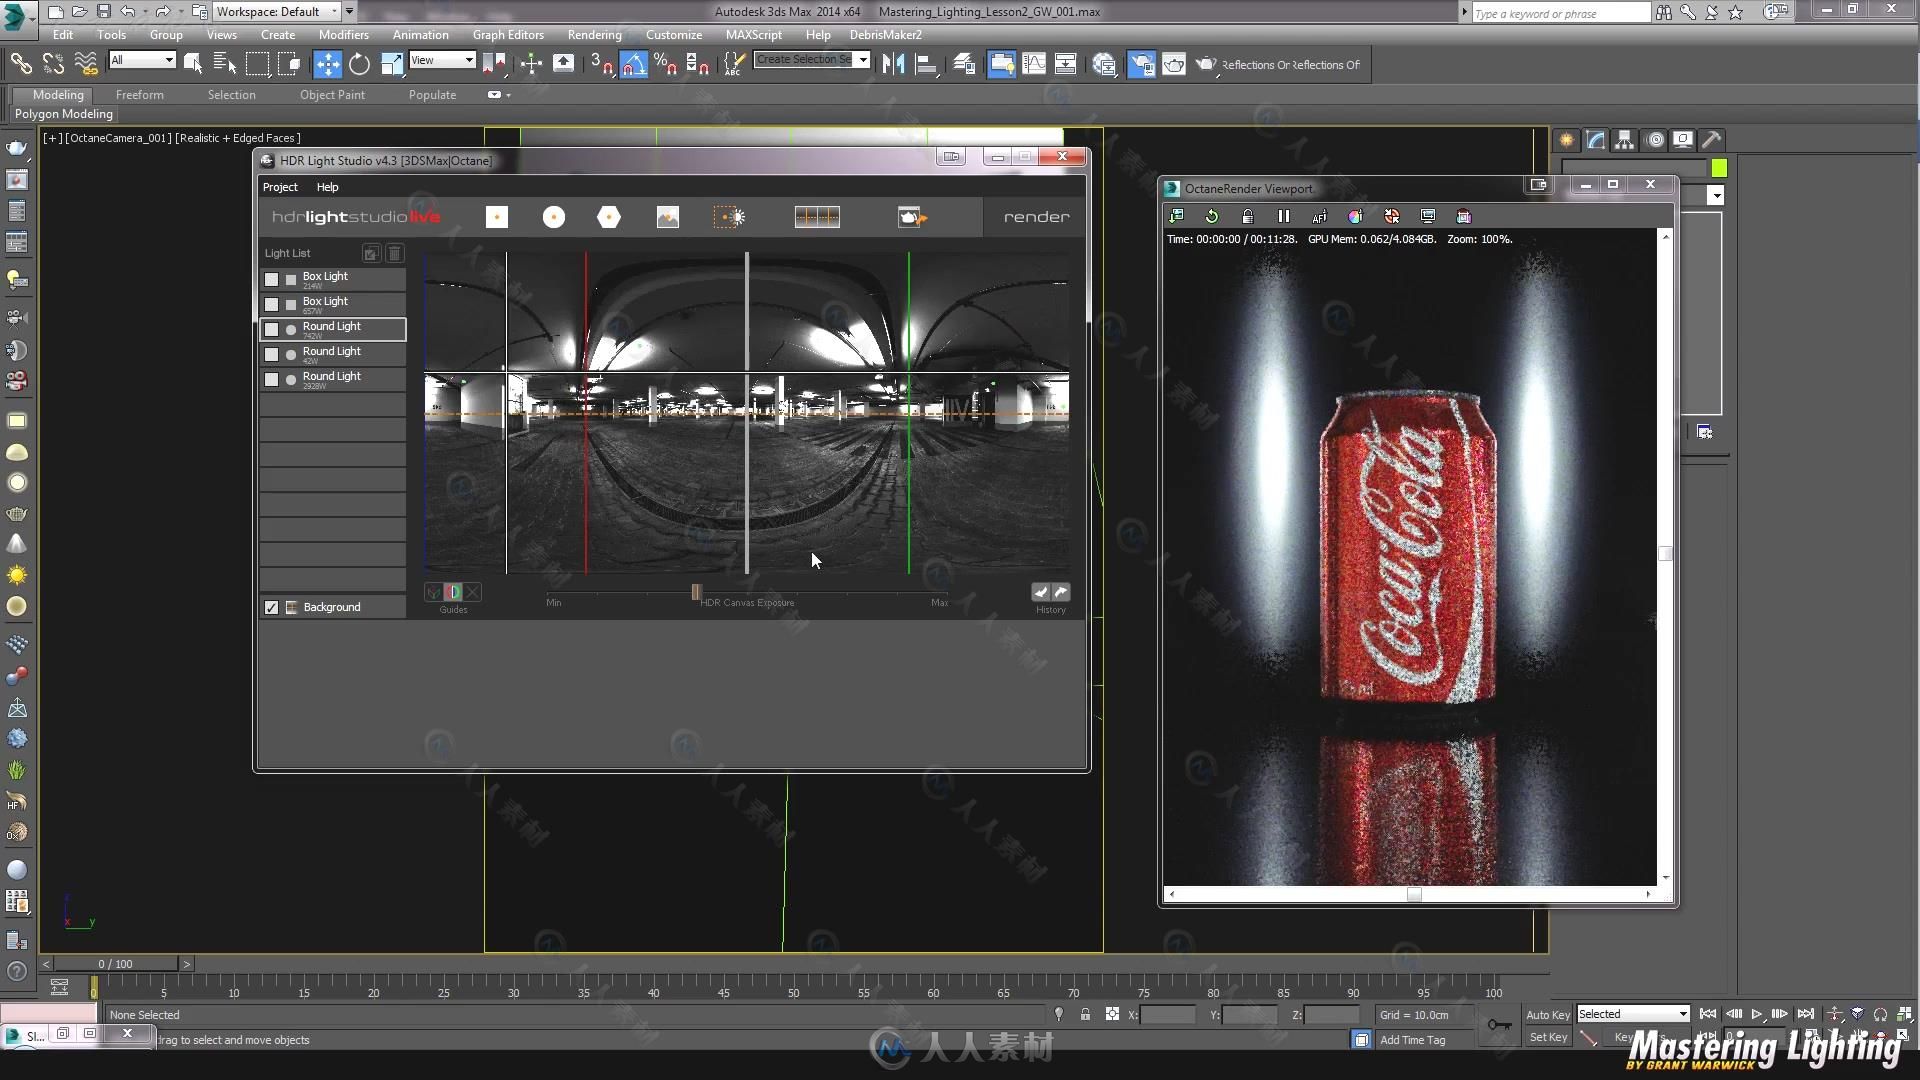Screen dimensions: 1920x1080
Task: Uncheck the Background layer checkbox
Action: tap(271, 607)
